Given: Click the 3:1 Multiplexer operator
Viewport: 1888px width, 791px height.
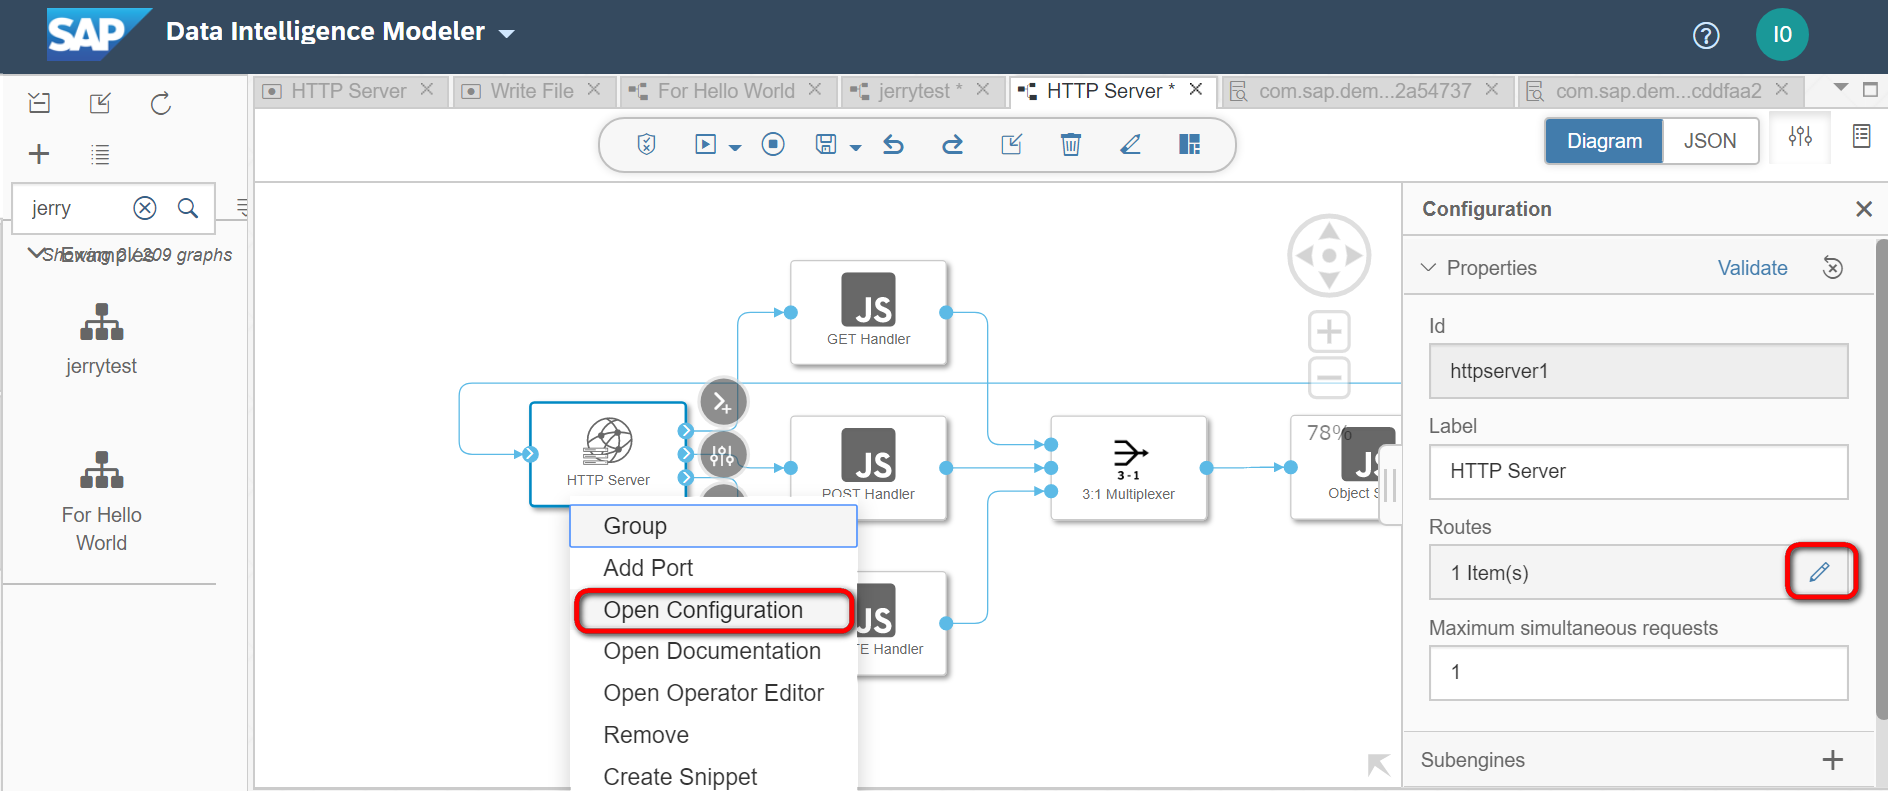Looking at the screenshot, I should (x=1129, y=468).
